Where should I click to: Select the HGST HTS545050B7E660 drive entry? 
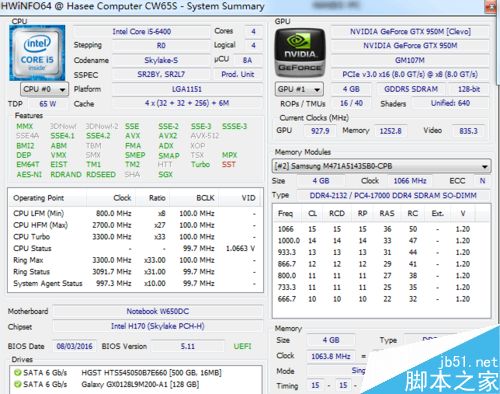pyautogui.click(x=135, y=373)
